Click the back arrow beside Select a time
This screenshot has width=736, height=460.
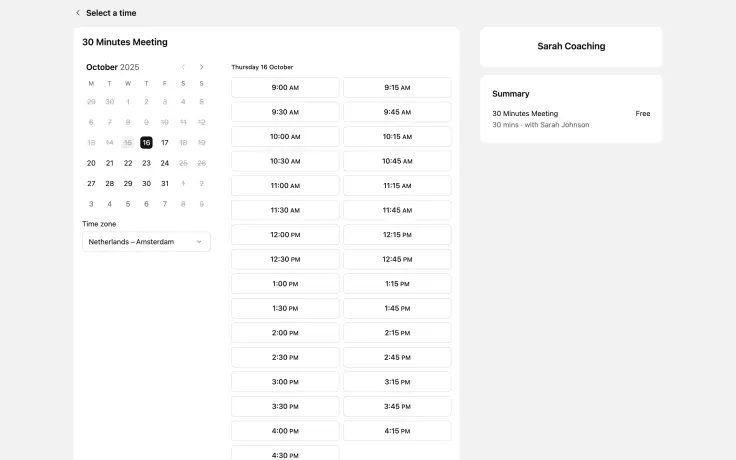click(78, 13)
